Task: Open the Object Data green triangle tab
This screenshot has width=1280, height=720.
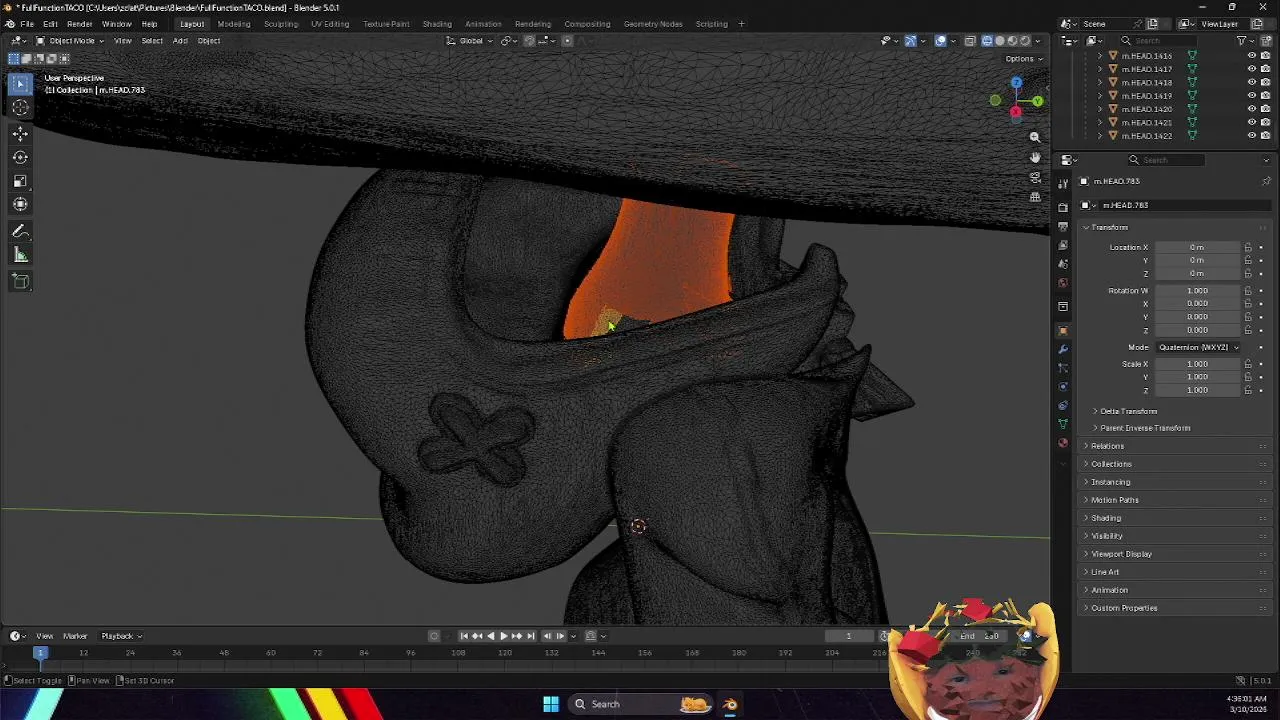Action: click(x=1063, y=424)
